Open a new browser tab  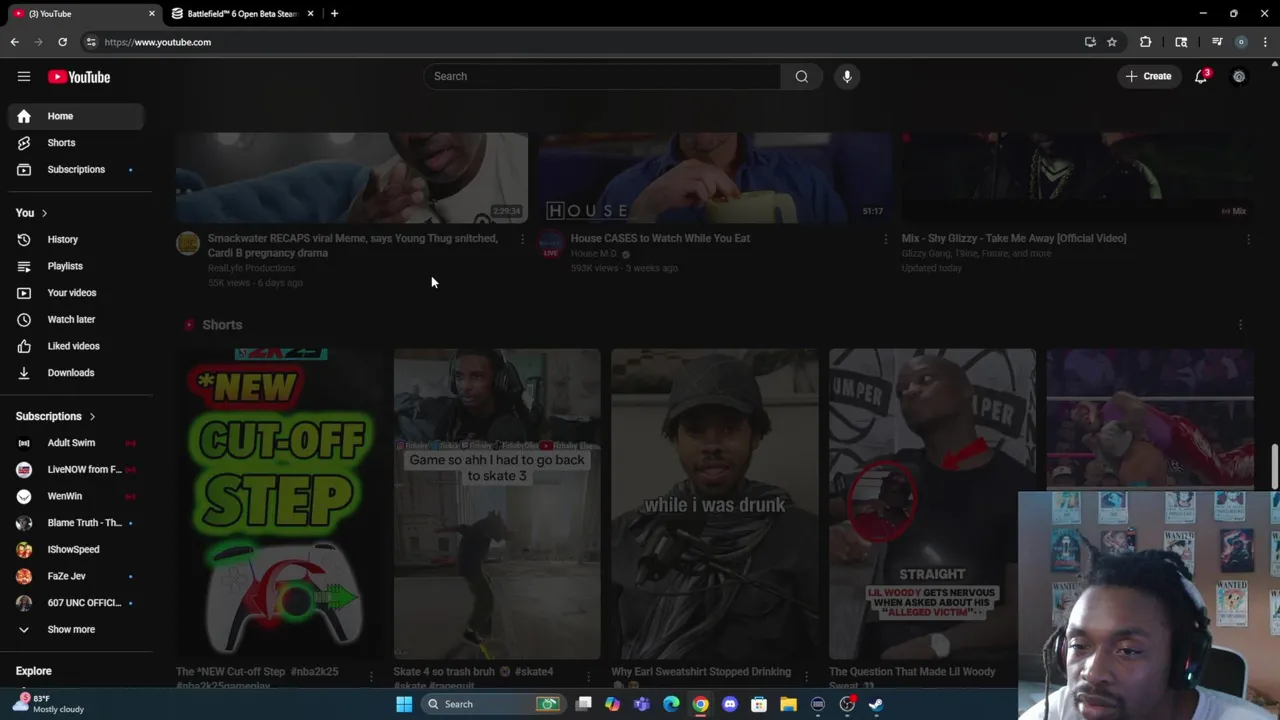[x=334, y=14]
